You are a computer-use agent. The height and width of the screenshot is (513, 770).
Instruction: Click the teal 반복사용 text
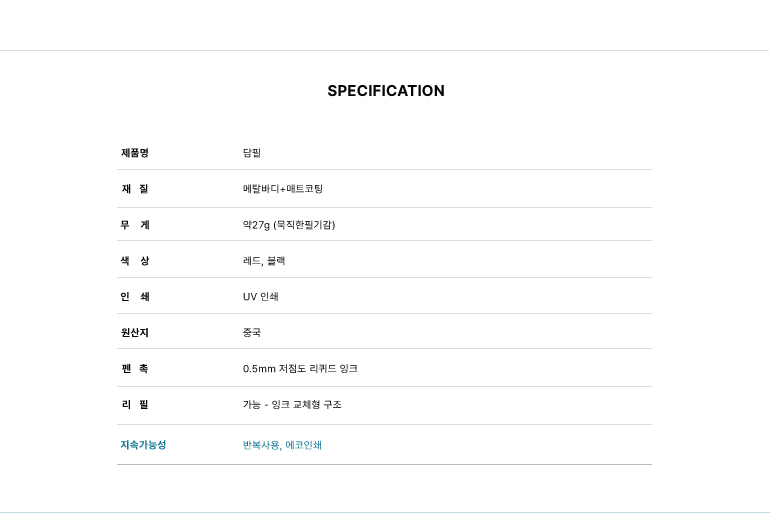pyautogui.click(x=260, y=445)
